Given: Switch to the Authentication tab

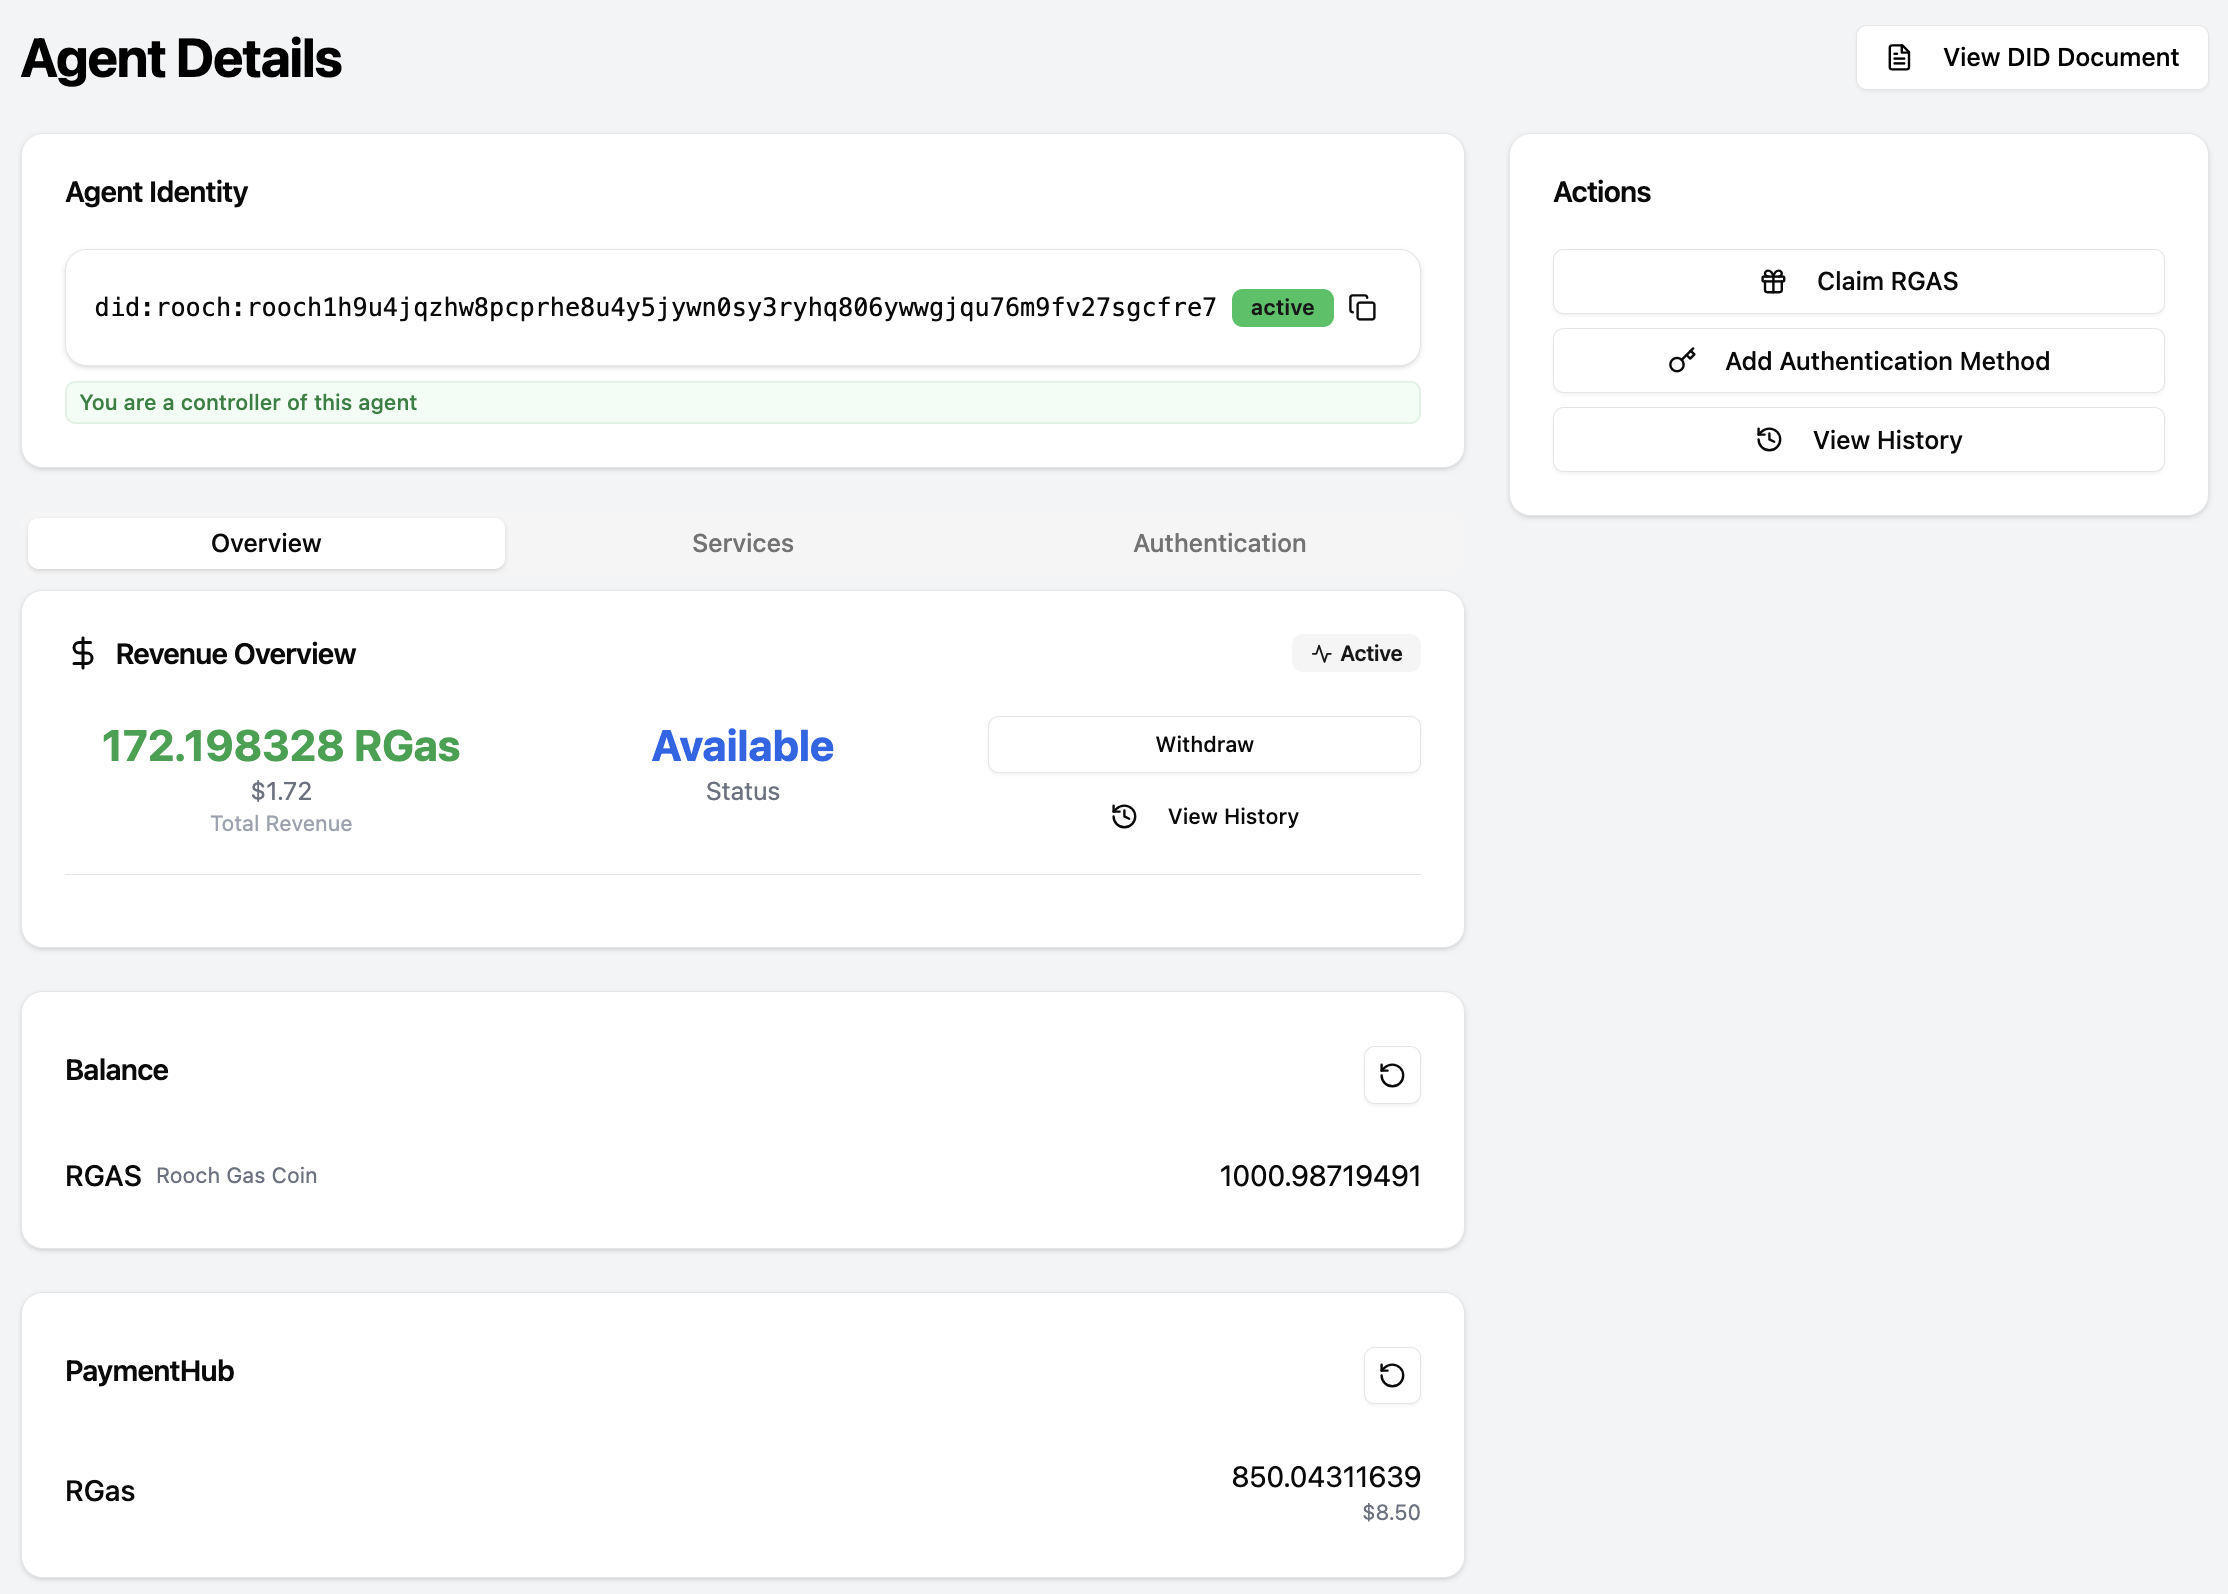Looking at the screenshot, I should click(1219, 543).
